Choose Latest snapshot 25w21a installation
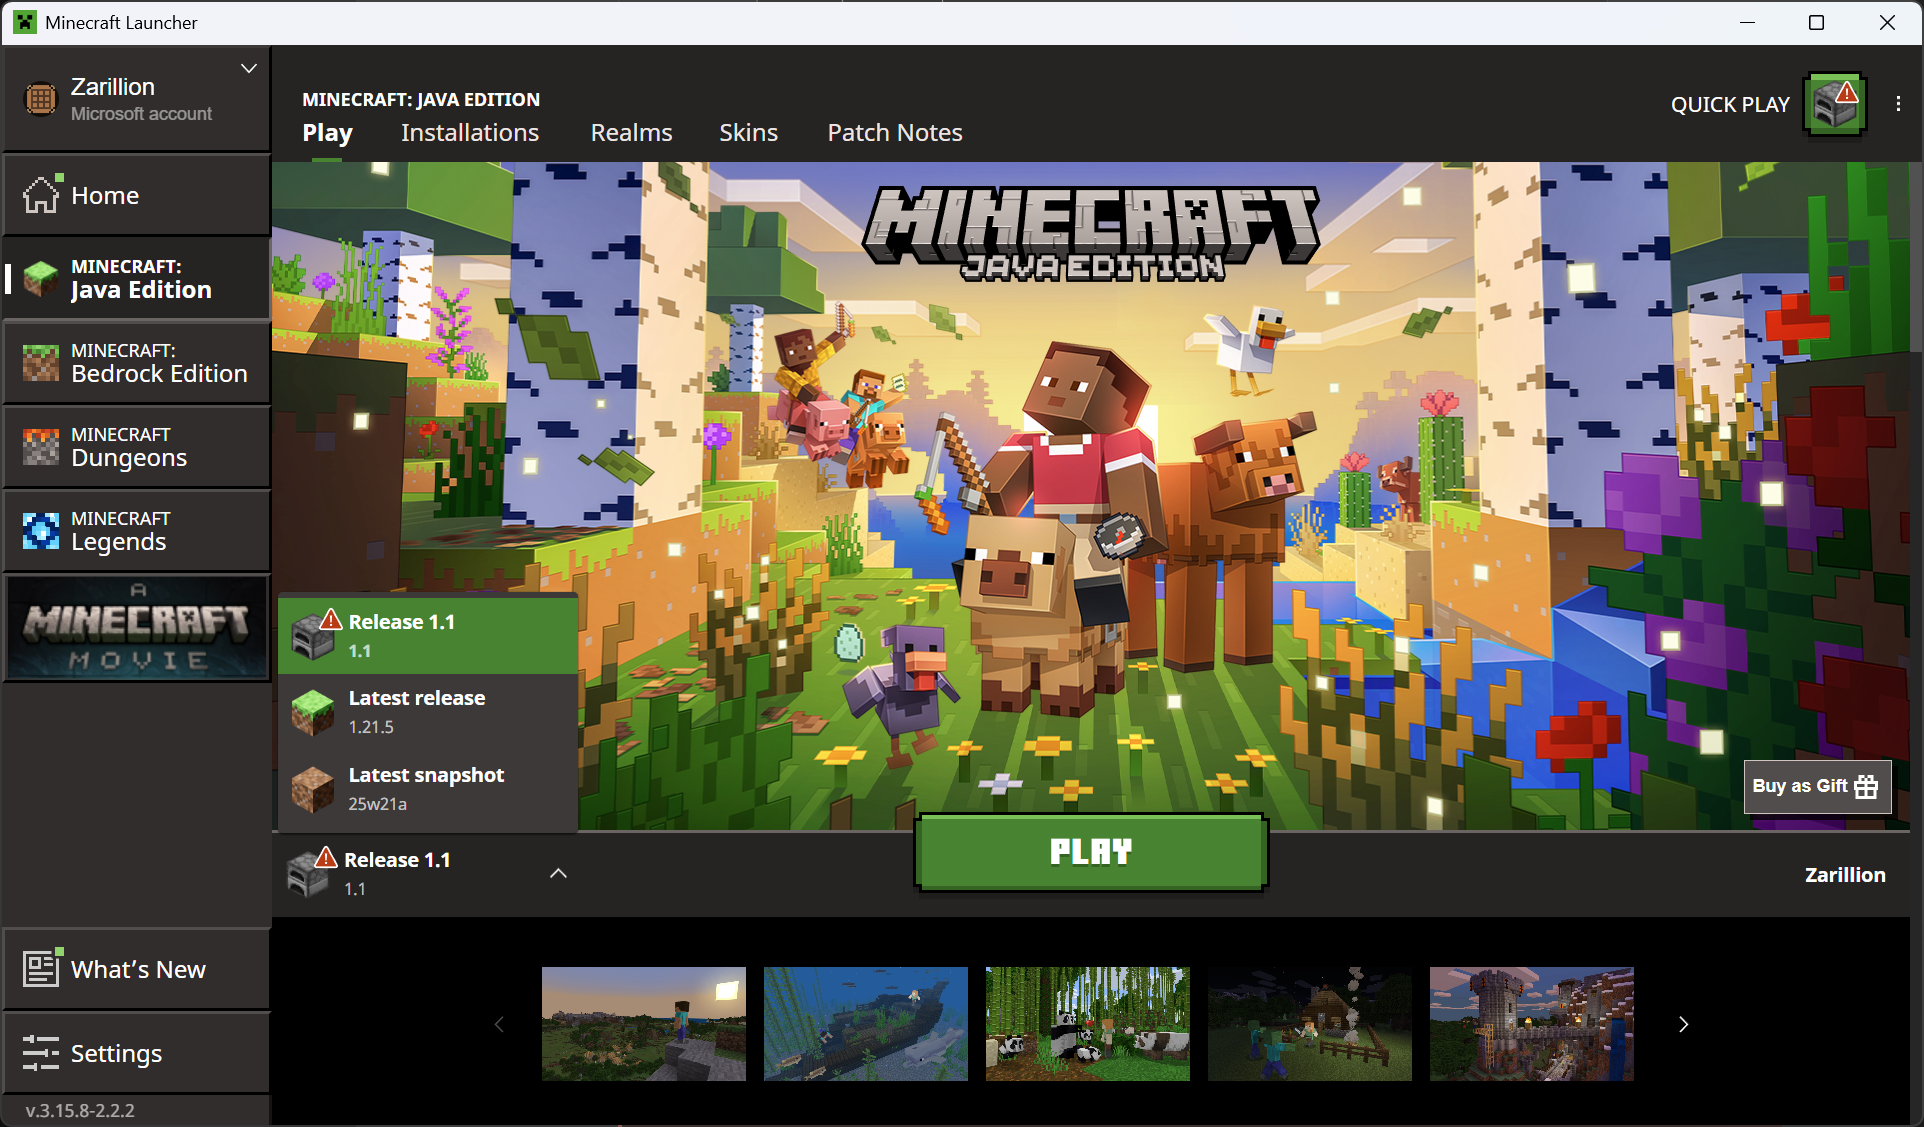Image resolution: width=1924 pixels, height=1127 pixels. click(428, 789)
